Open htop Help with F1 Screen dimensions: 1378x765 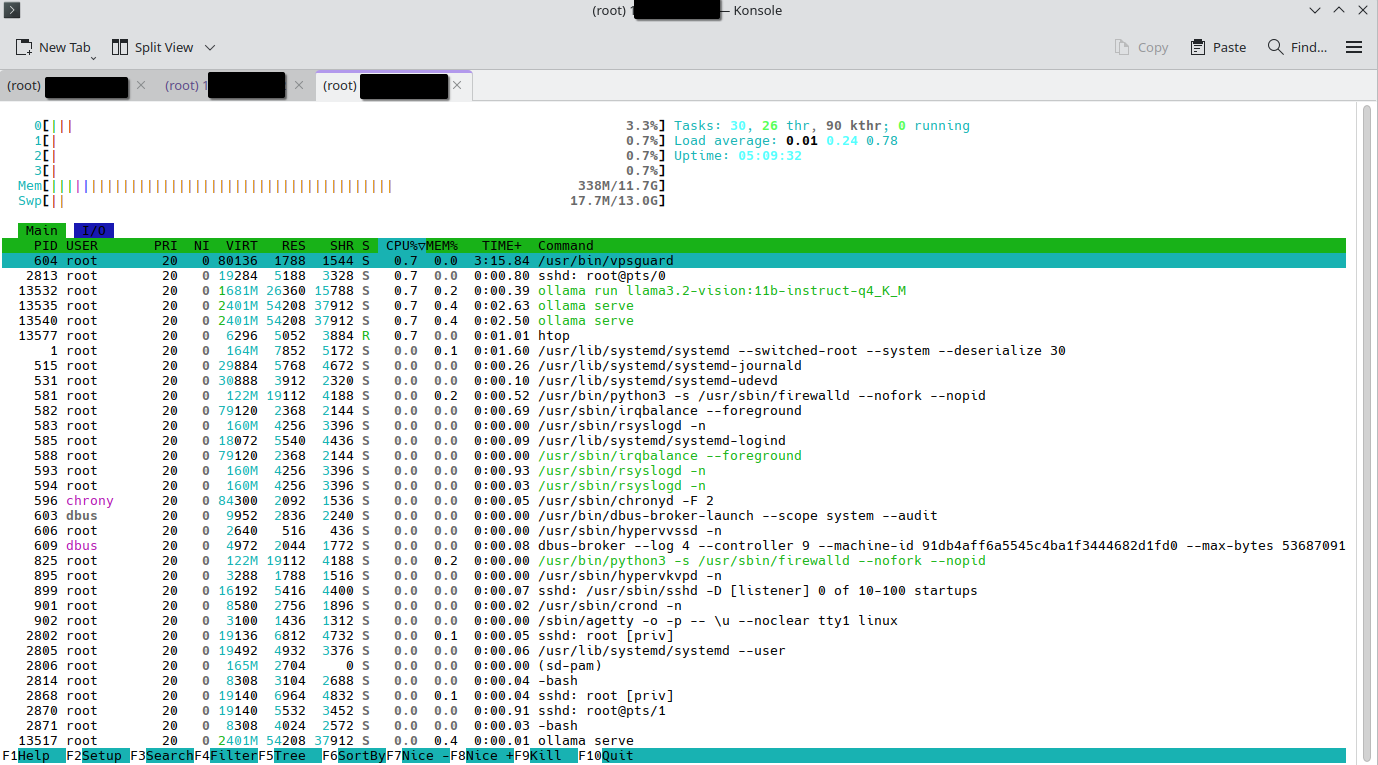coord(34,756)
